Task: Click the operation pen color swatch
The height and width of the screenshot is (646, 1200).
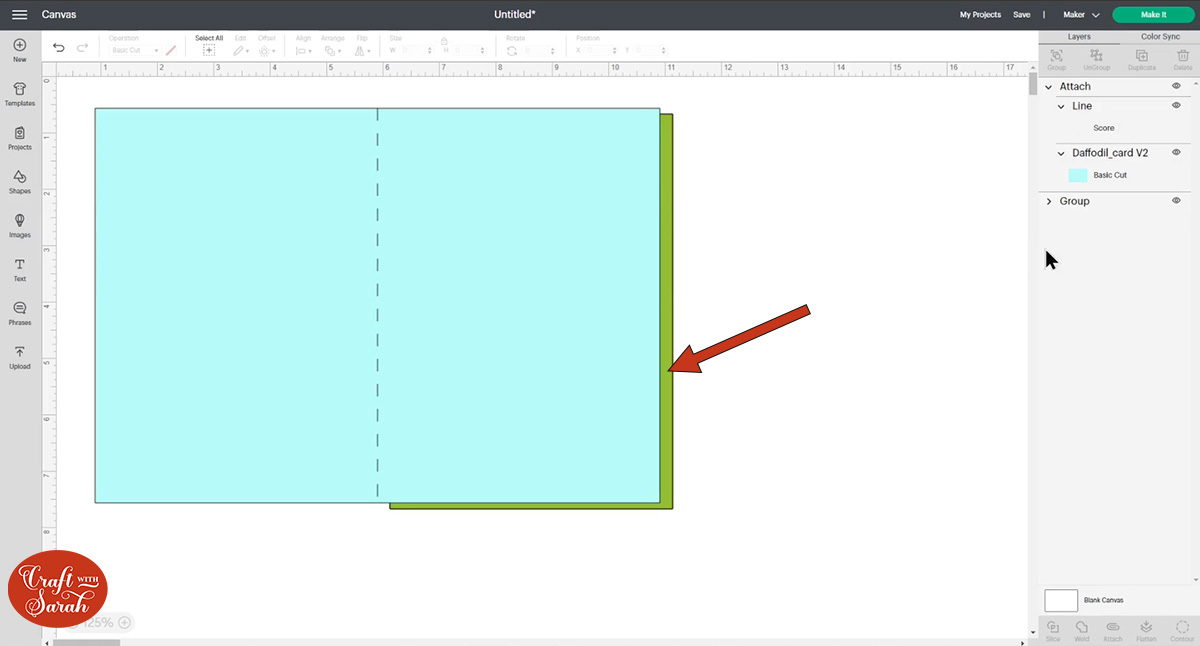Action: tap(170, 50)
